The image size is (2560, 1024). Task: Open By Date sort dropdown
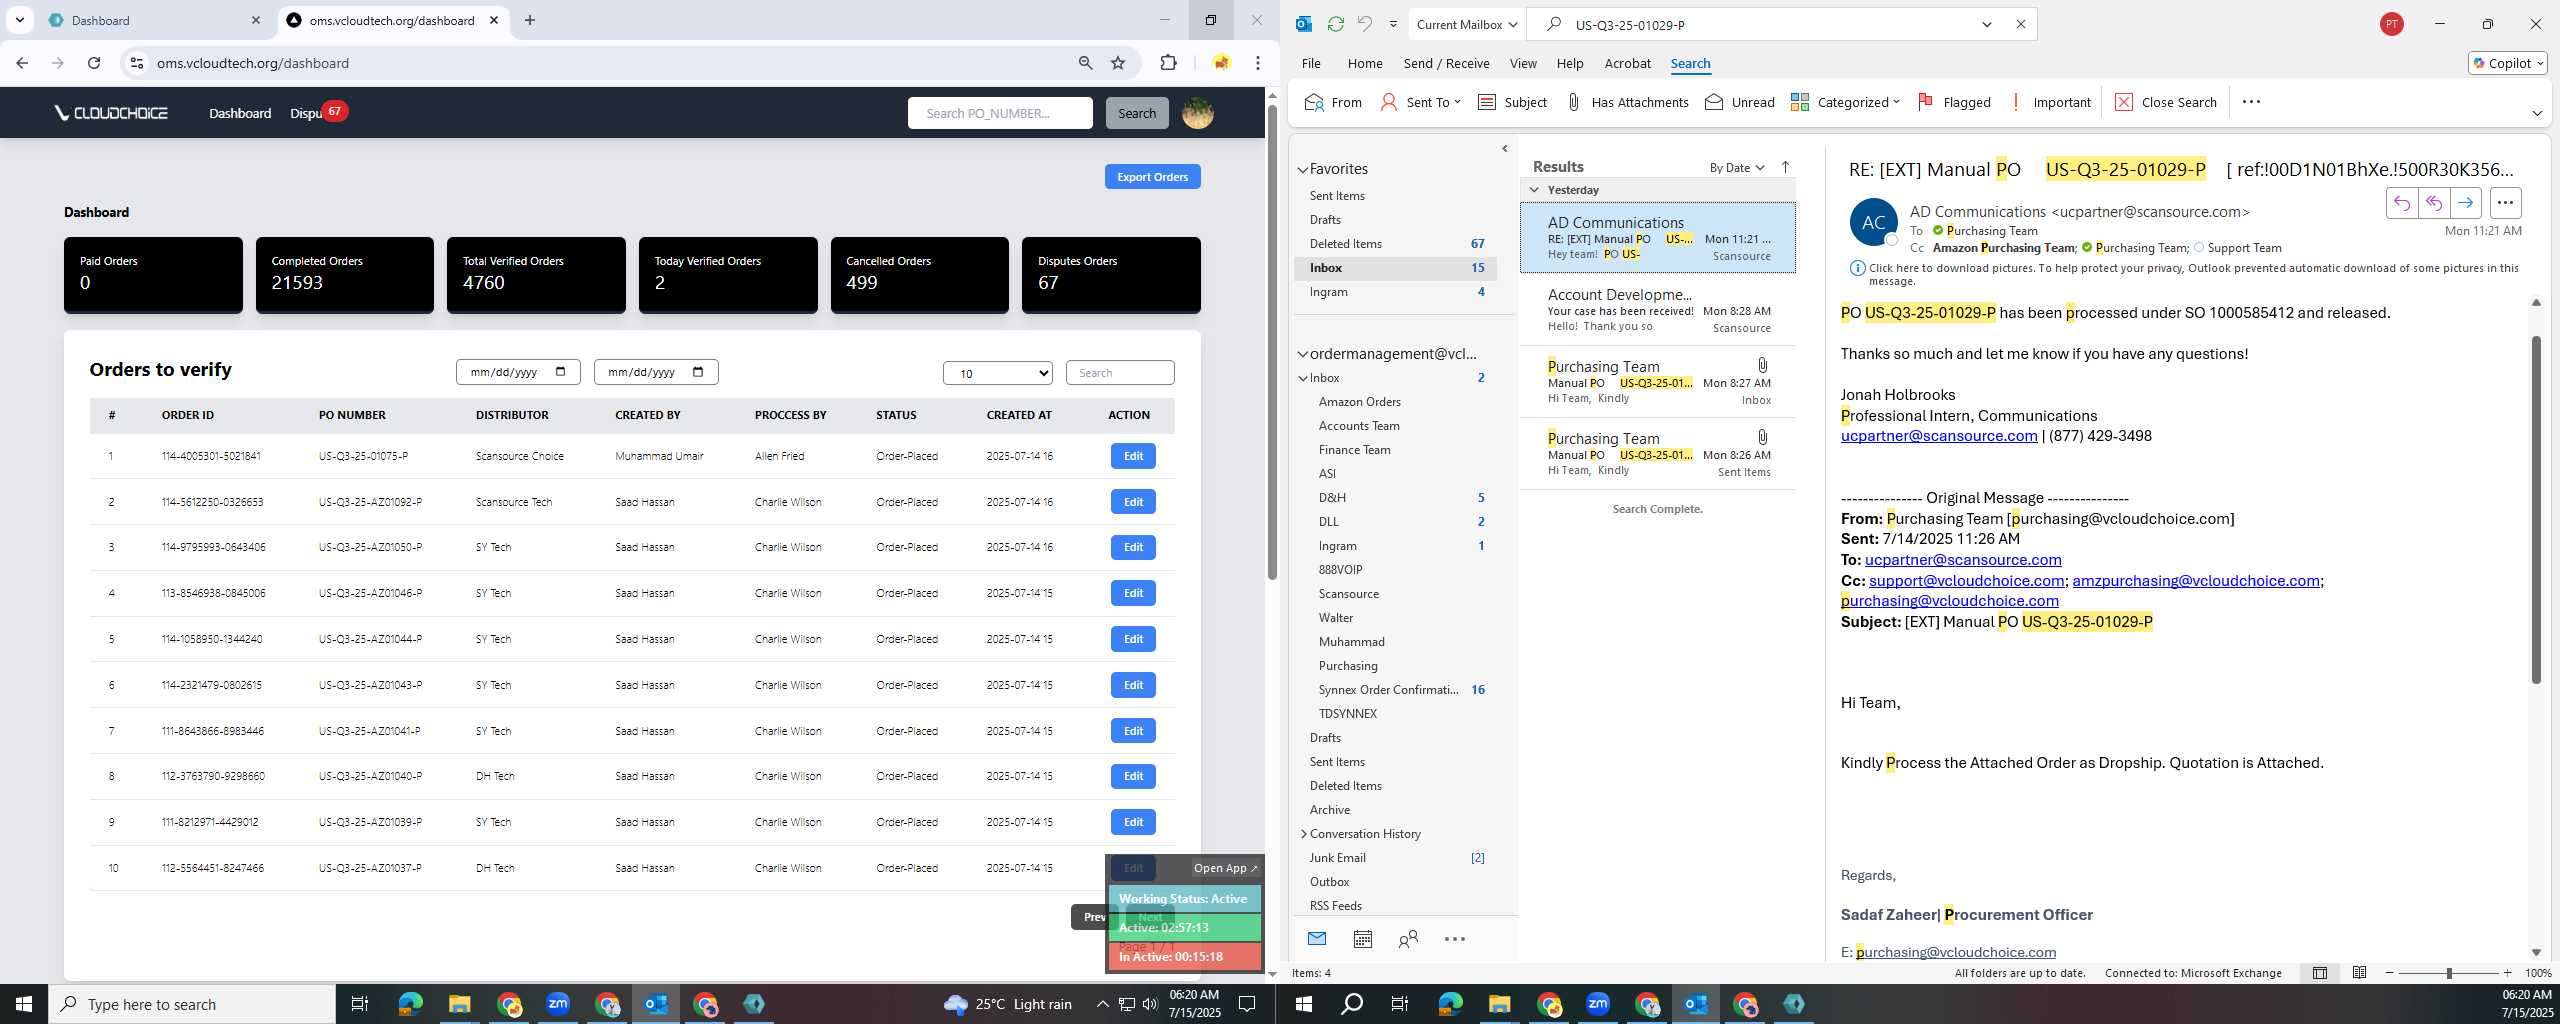(x=1737, y=167)
